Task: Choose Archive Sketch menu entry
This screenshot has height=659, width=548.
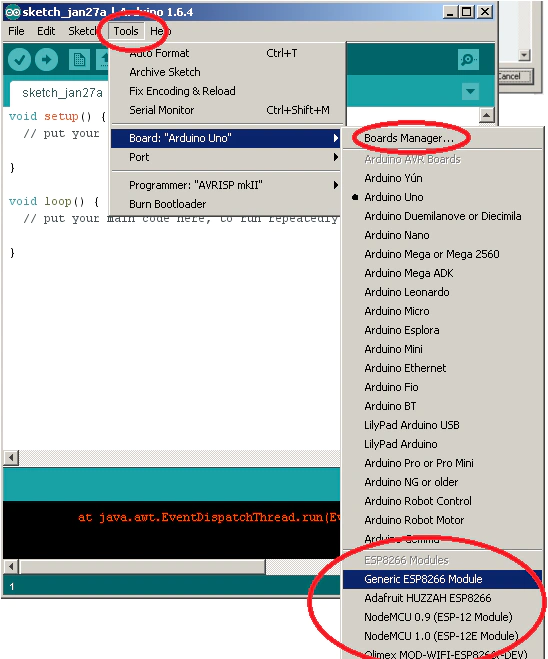Action: point(225,72)
